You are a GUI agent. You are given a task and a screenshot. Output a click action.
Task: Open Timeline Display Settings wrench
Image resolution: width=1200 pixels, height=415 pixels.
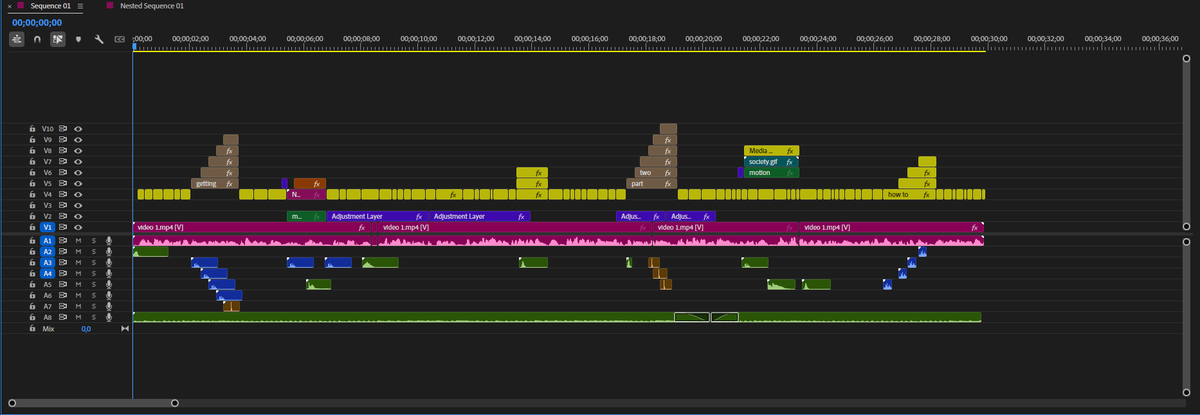coord(99,39)
